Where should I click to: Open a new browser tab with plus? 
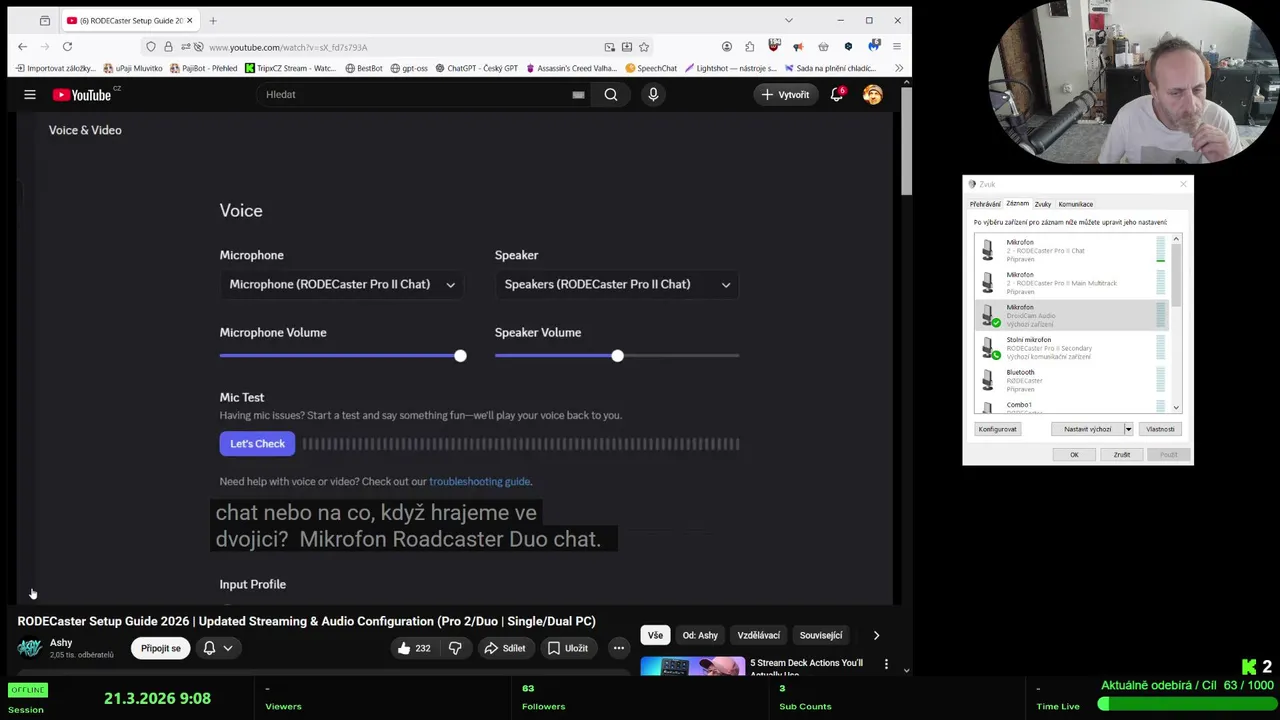(x=213, y=20)
